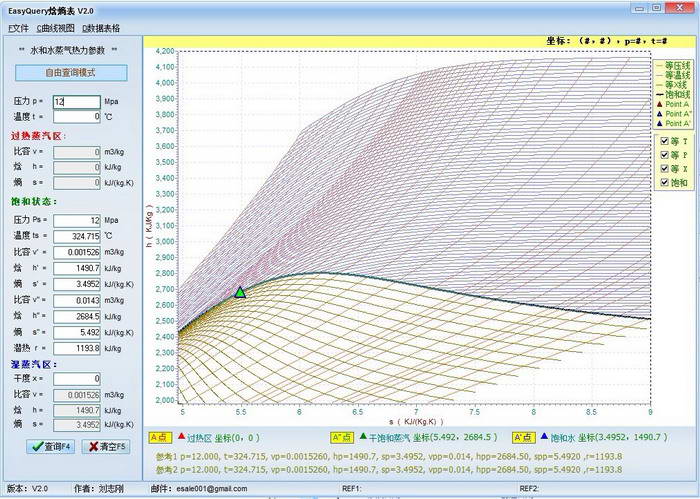Screen dimensions: 700x499
Task: Click the green triangle marker on the saturation curve
Action: click(x=240, y=292)
